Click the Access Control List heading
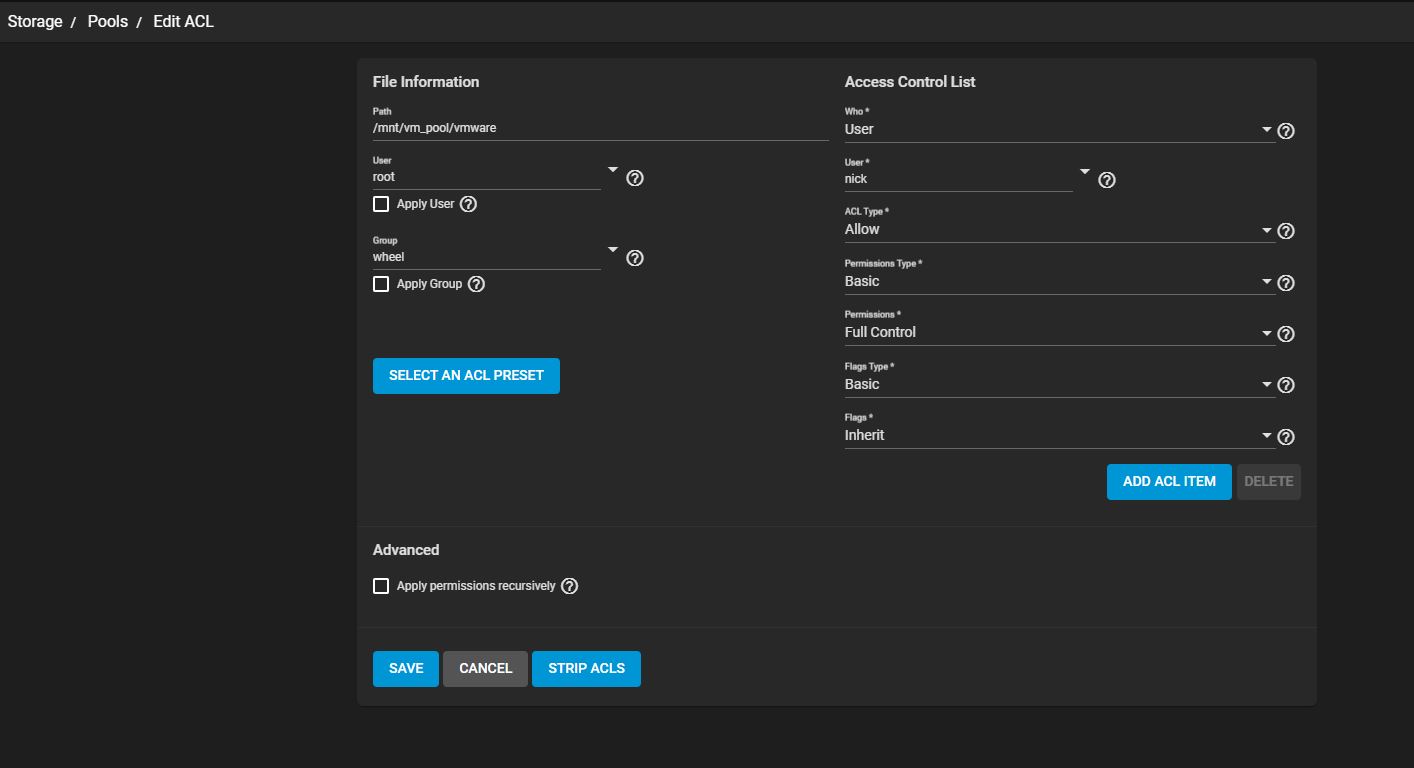This screenshot has width=1414, height=768. tap(910, 82)
